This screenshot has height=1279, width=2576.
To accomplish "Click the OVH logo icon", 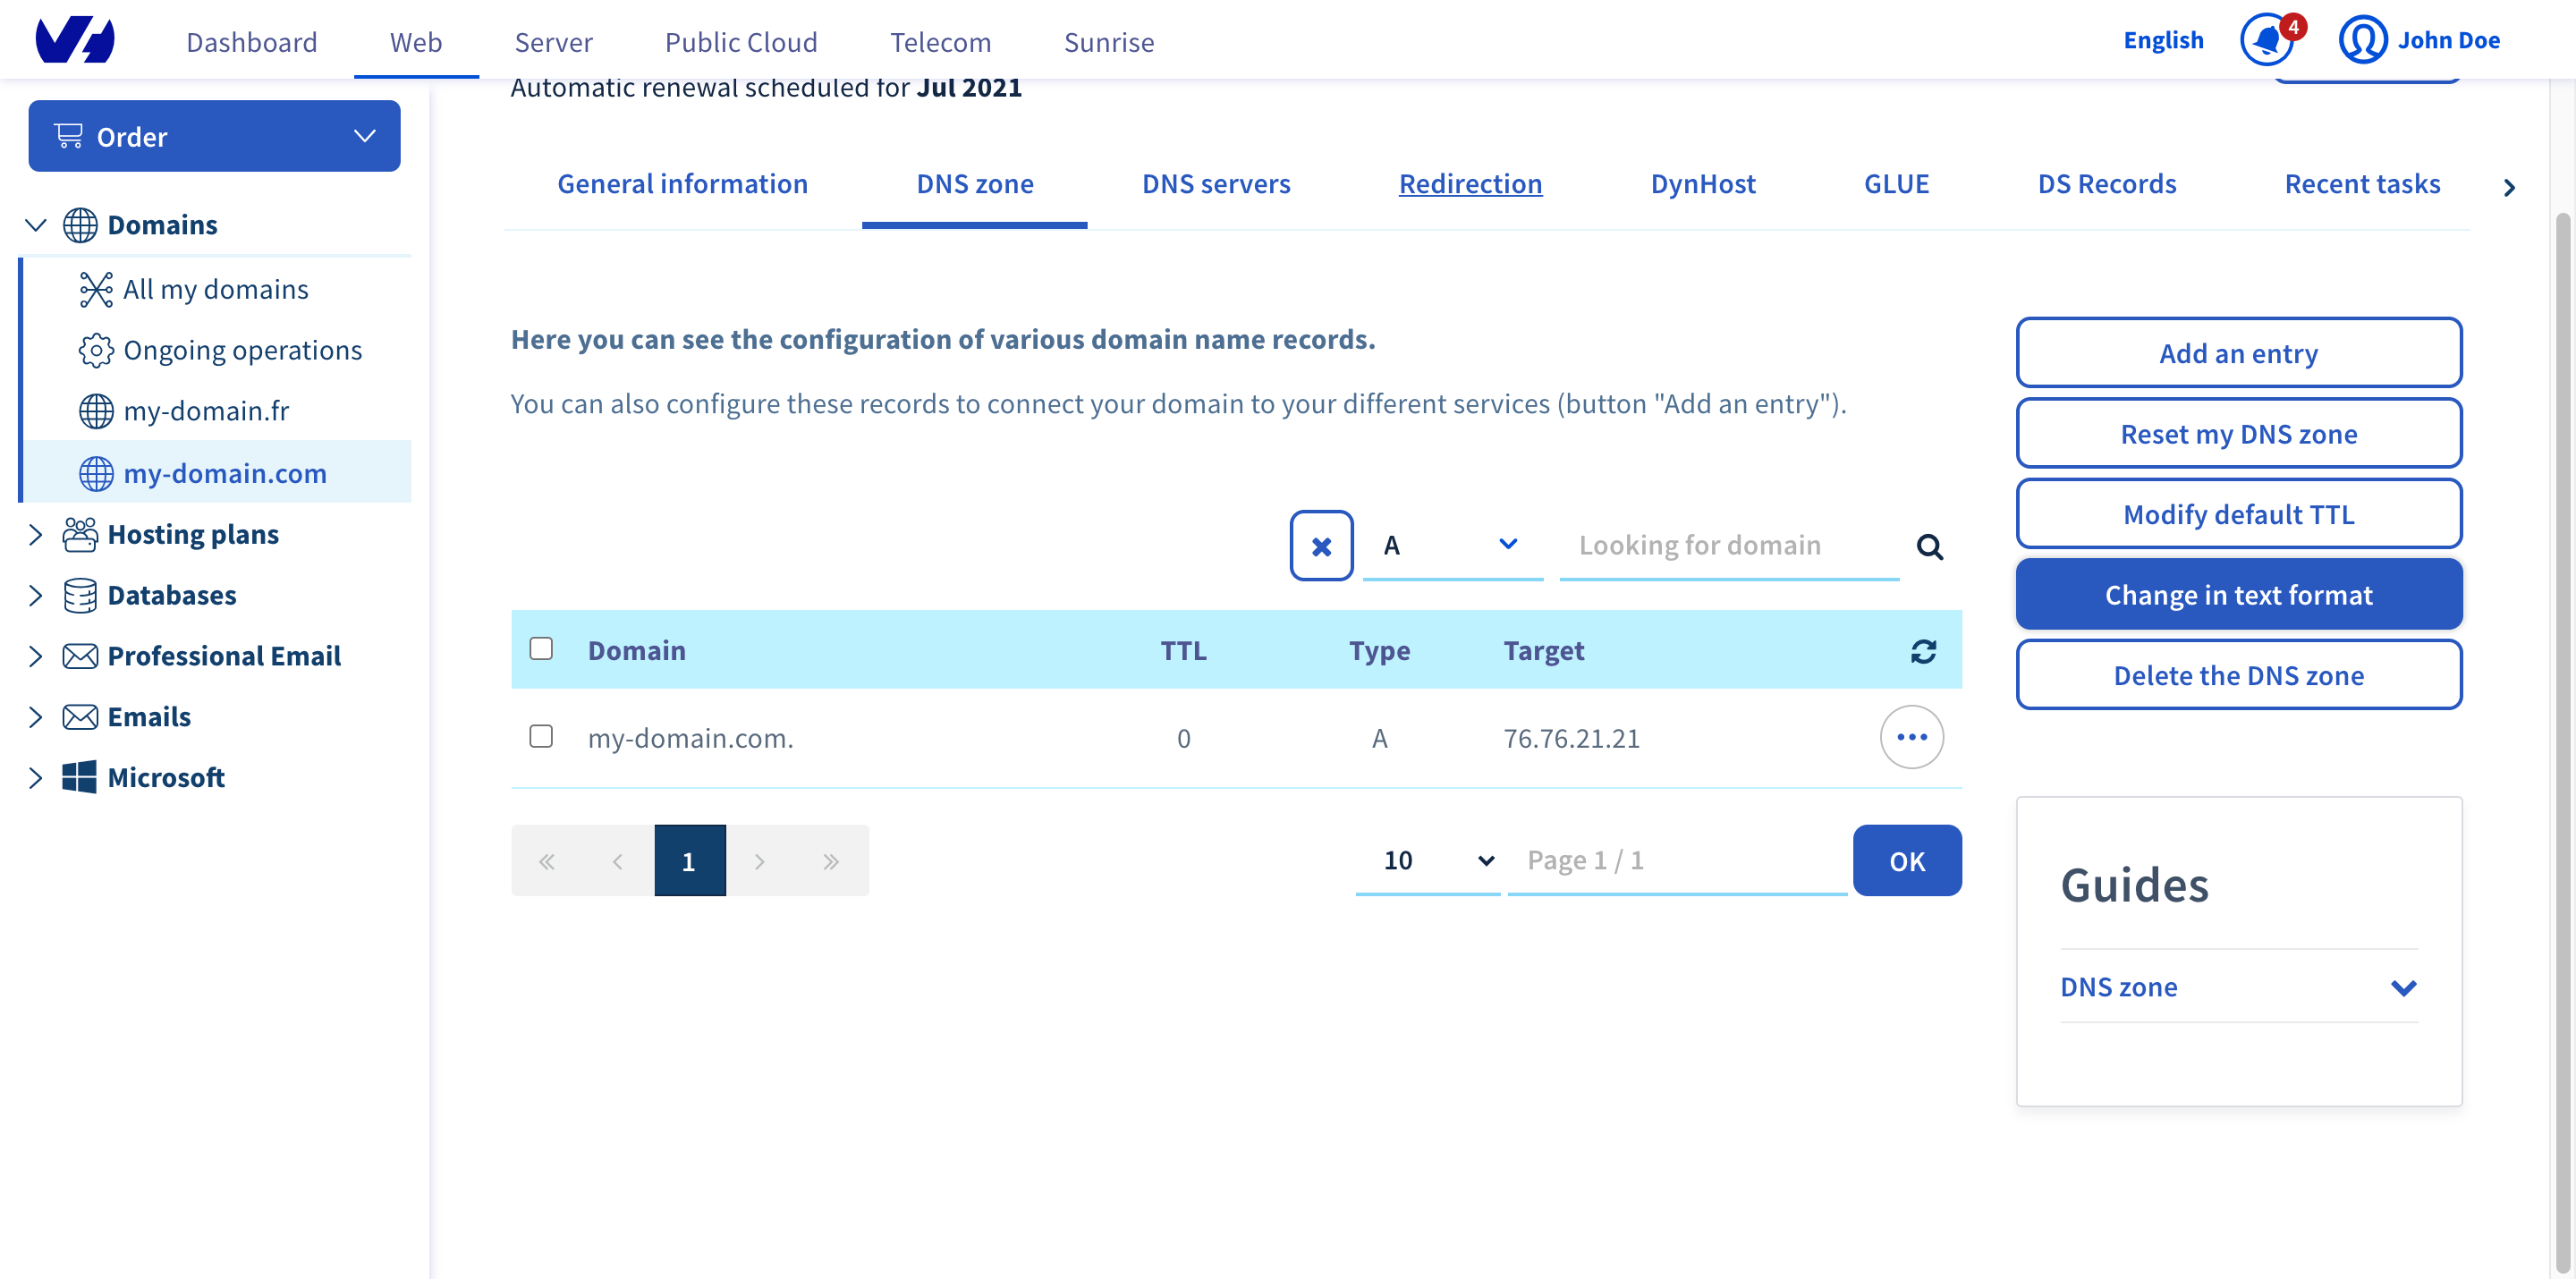I will (75, 40).
